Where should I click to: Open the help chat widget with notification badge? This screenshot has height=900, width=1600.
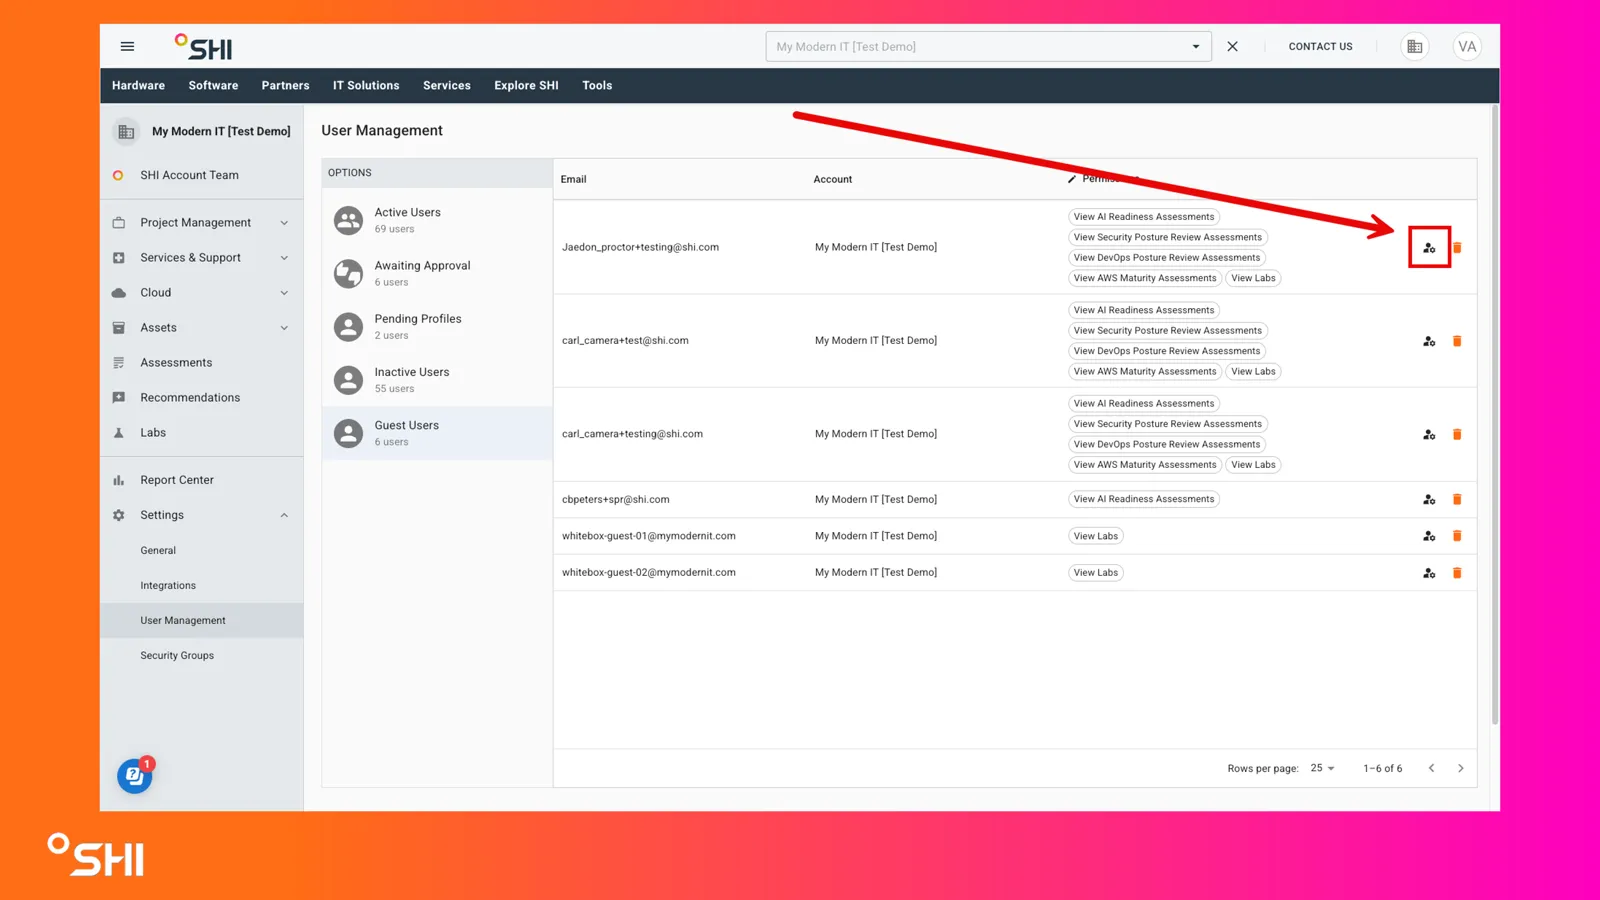pyautogui.click(x=134, y=775)
